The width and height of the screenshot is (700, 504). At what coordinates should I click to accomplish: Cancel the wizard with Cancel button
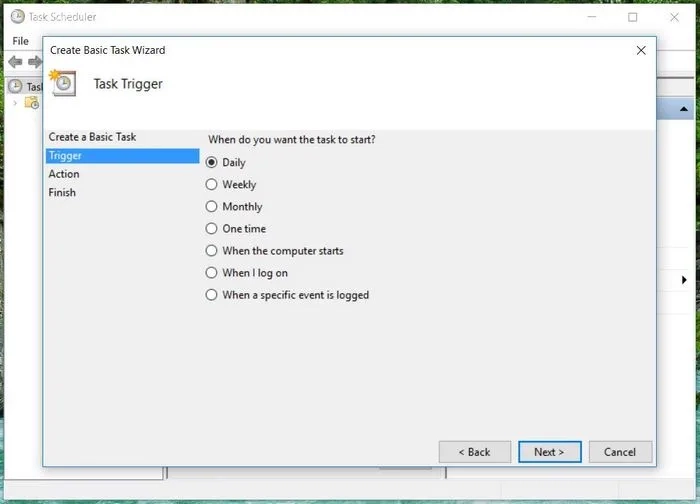click(620, 452)
